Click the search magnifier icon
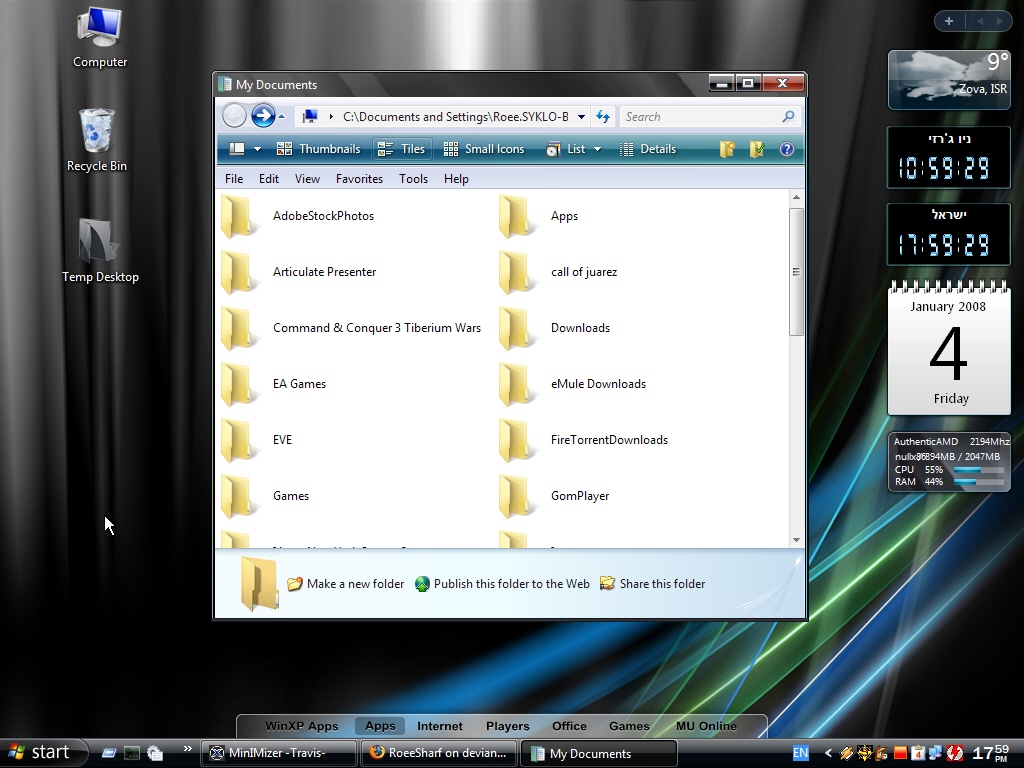This screenshot has height=768, width=1024. [x=788, y=117]
